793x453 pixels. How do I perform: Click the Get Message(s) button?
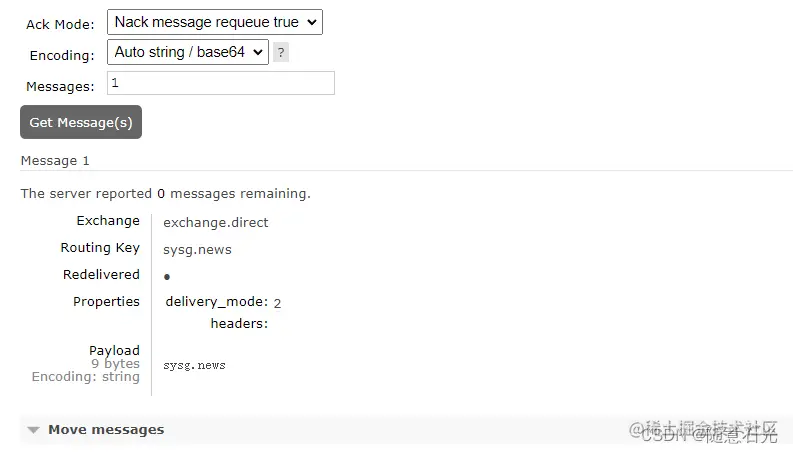[x=81, y=122]
